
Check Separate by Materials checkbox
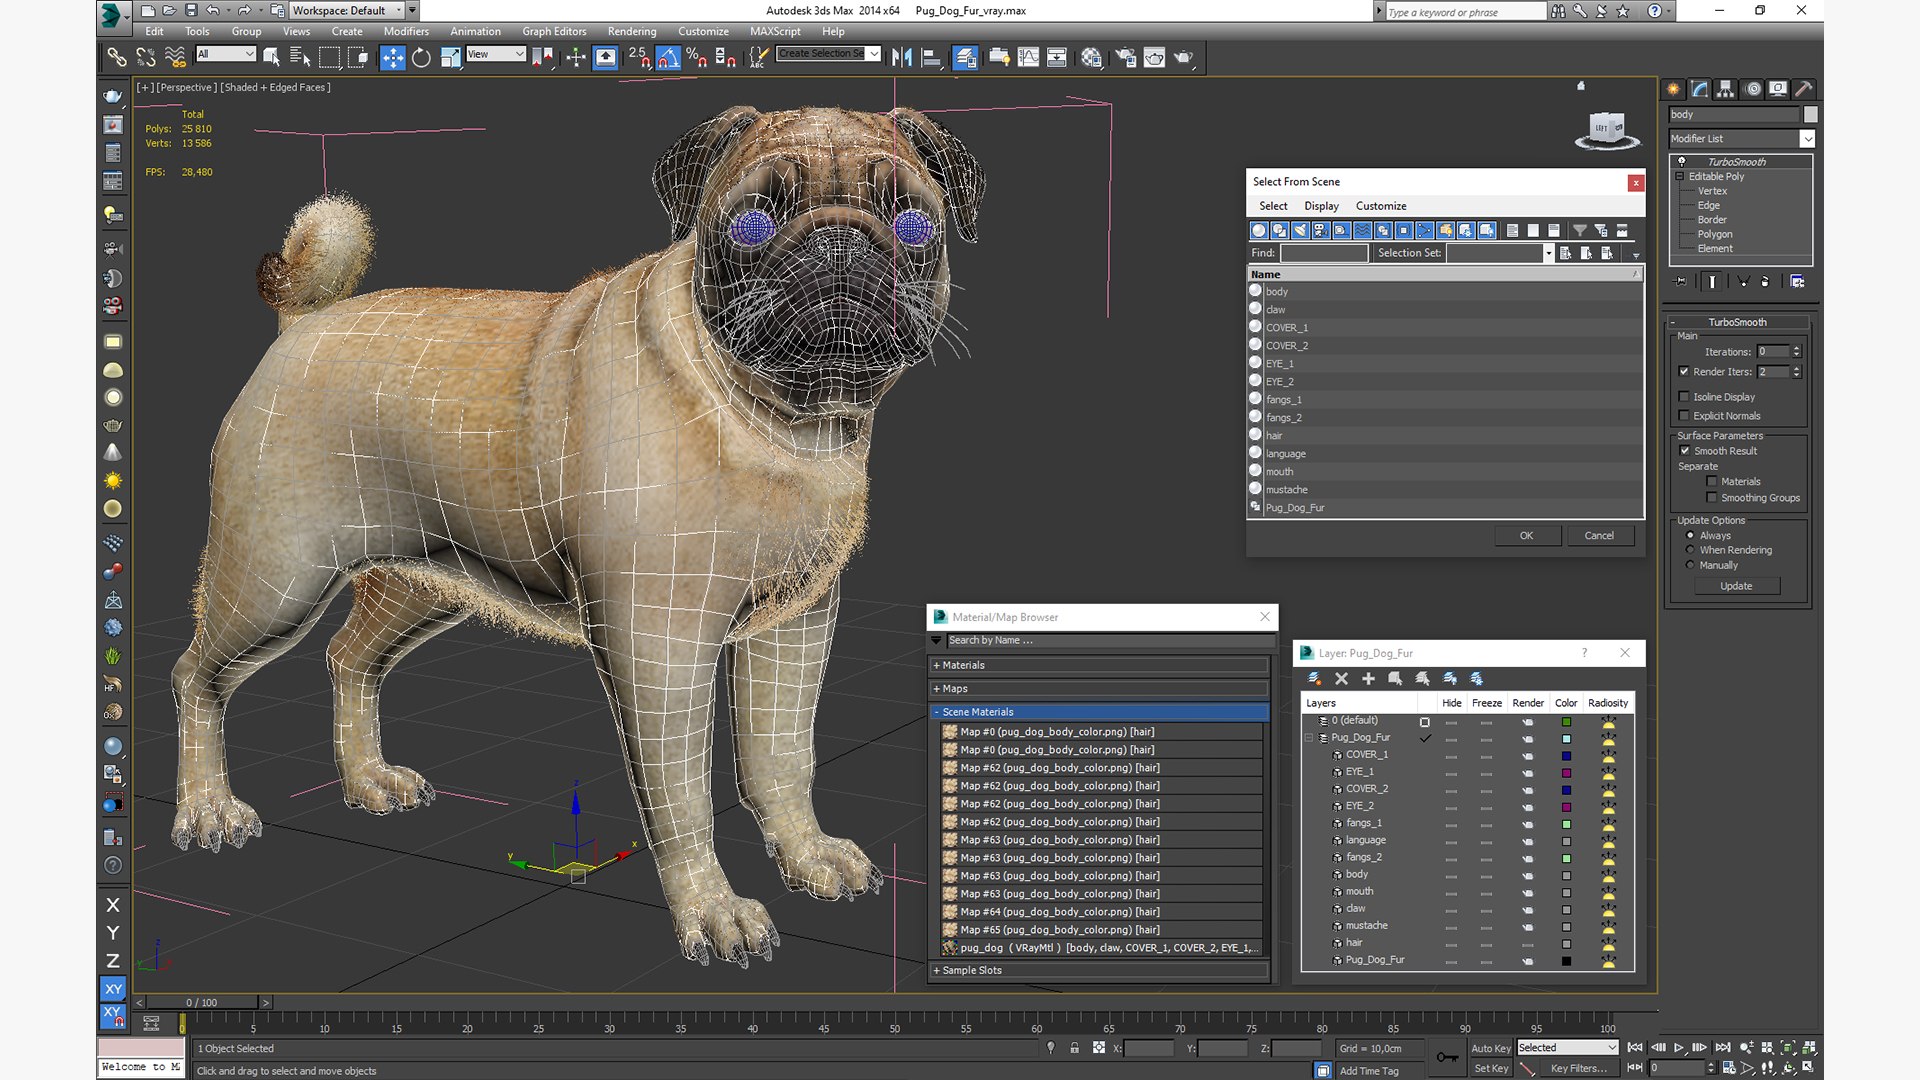(1712, 482)
